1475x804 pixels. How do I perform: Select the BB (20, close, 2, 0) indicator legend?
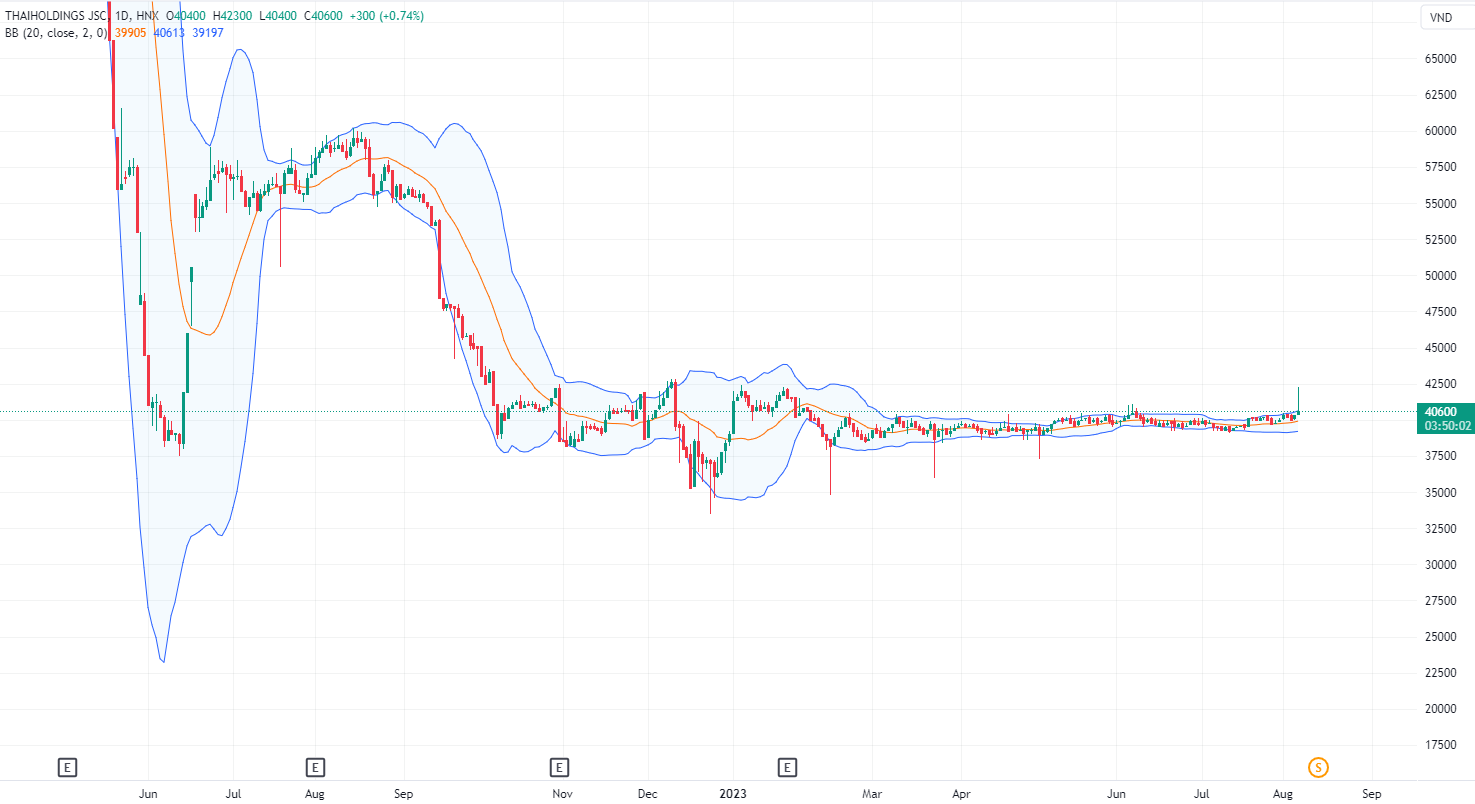pos(56,32)
